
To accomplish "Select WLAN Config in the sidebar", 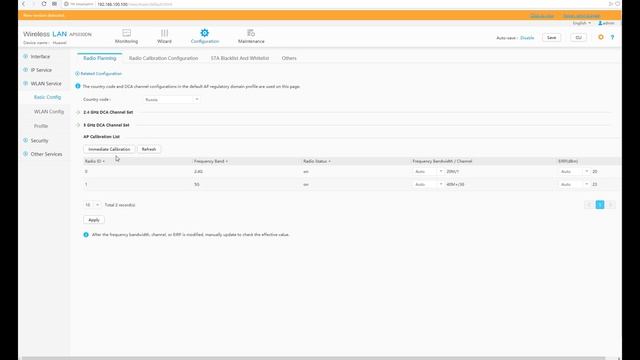I will coord(49,111).
